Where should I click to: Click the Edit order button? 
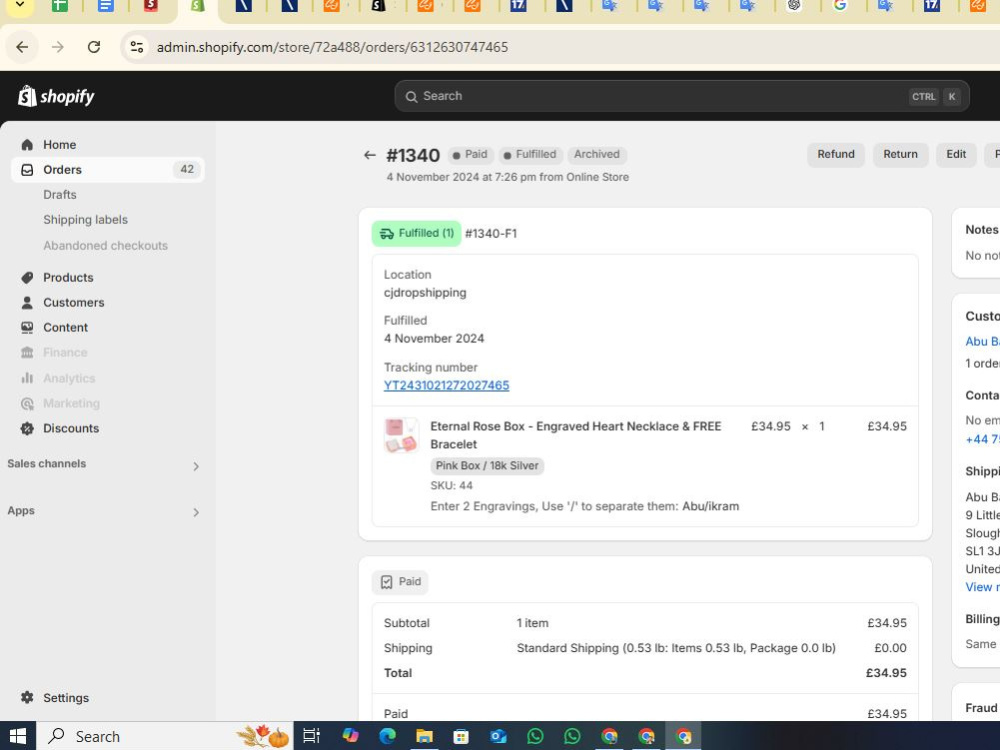tap(956, 154)
